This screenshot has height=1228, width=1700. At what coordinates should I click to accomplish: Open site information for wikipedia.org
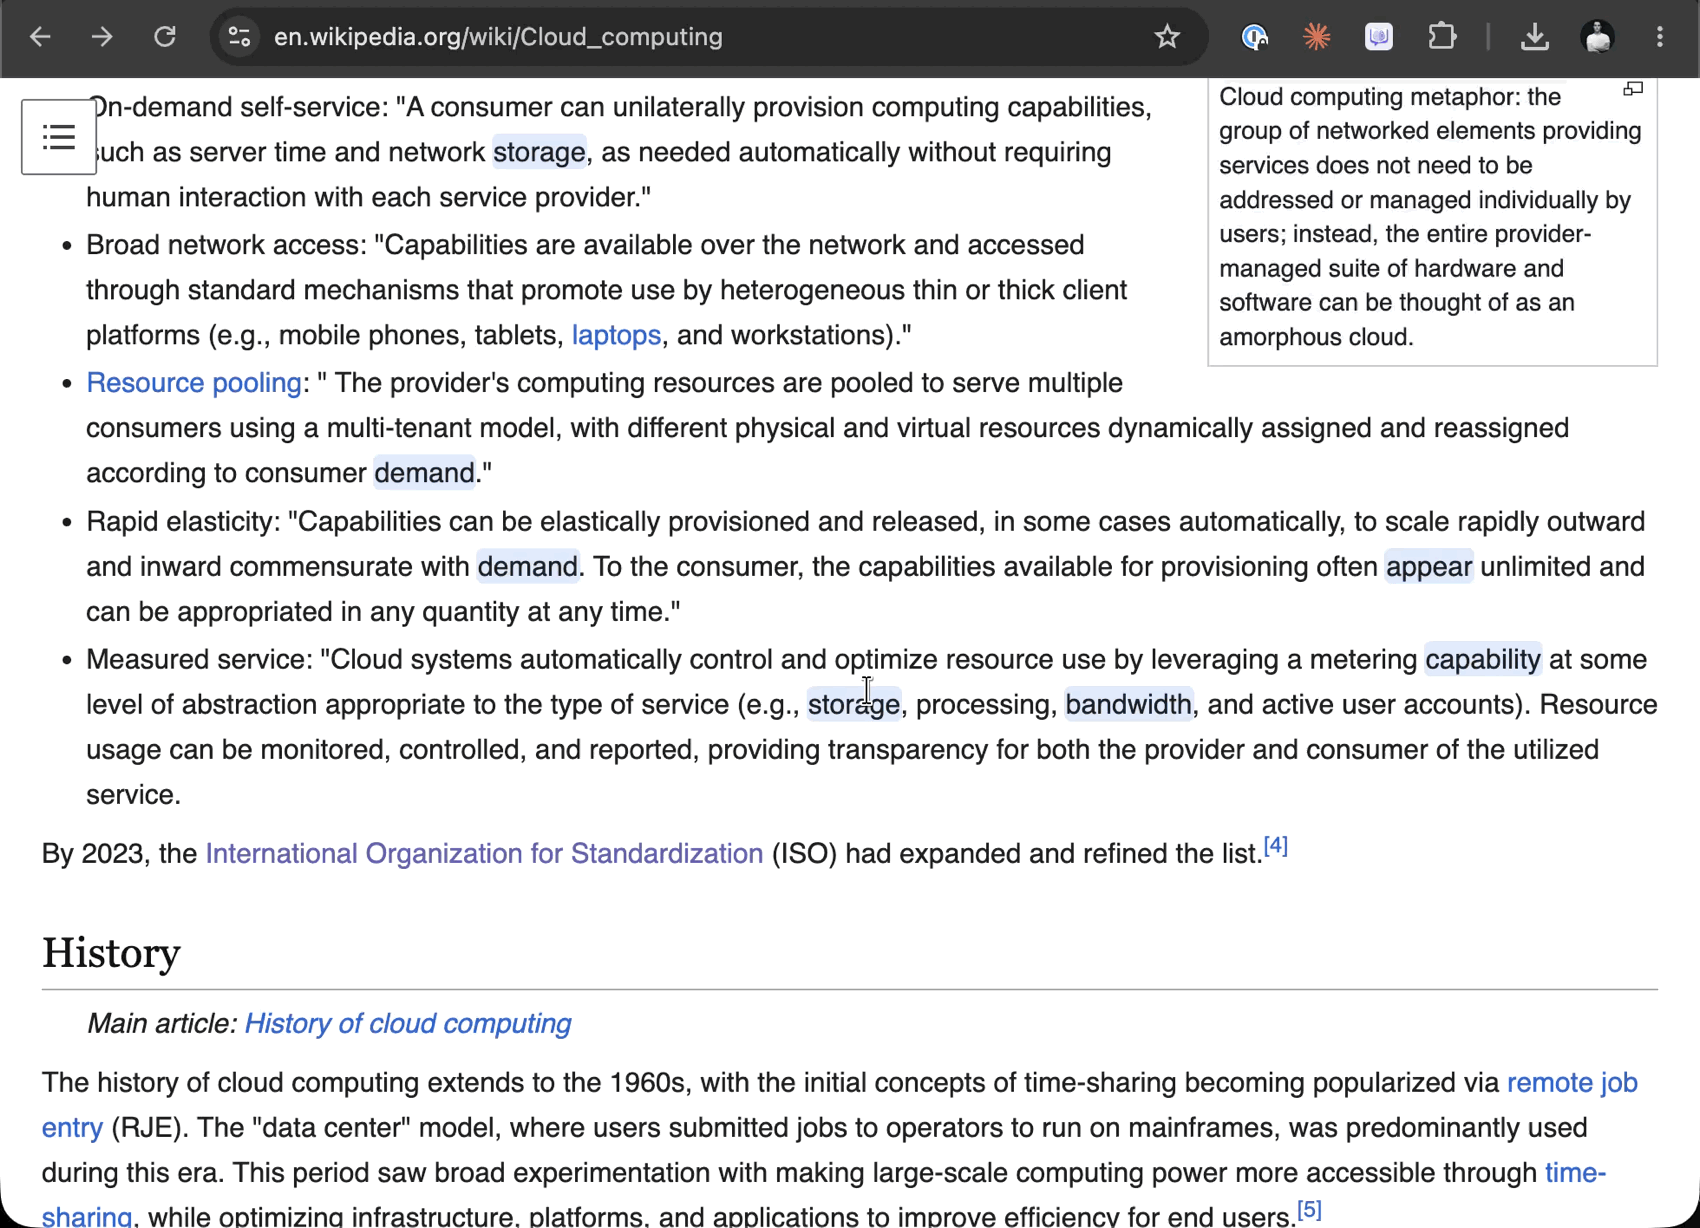240,37
